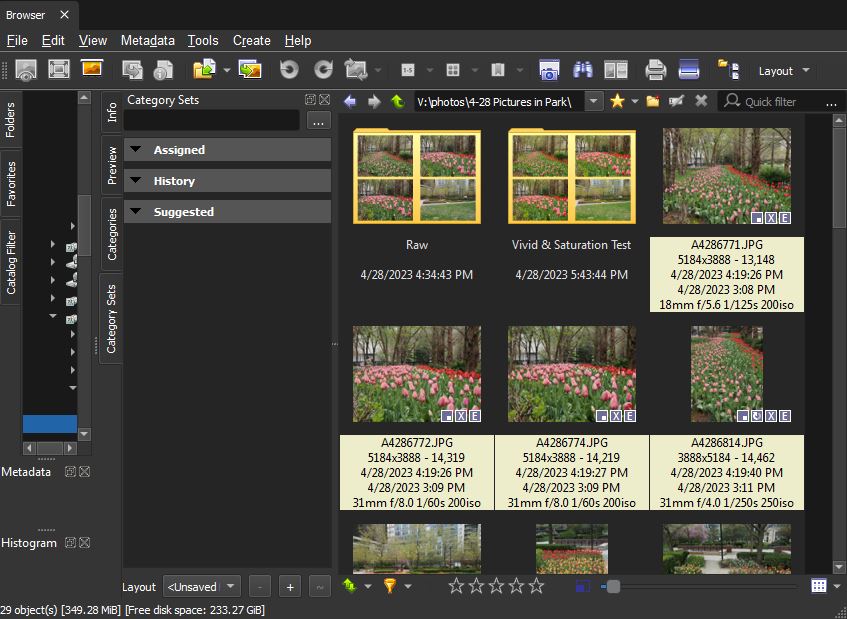Click the rotate counterclockwise arrow icon

pyautogui.click(x=289, y=70)
